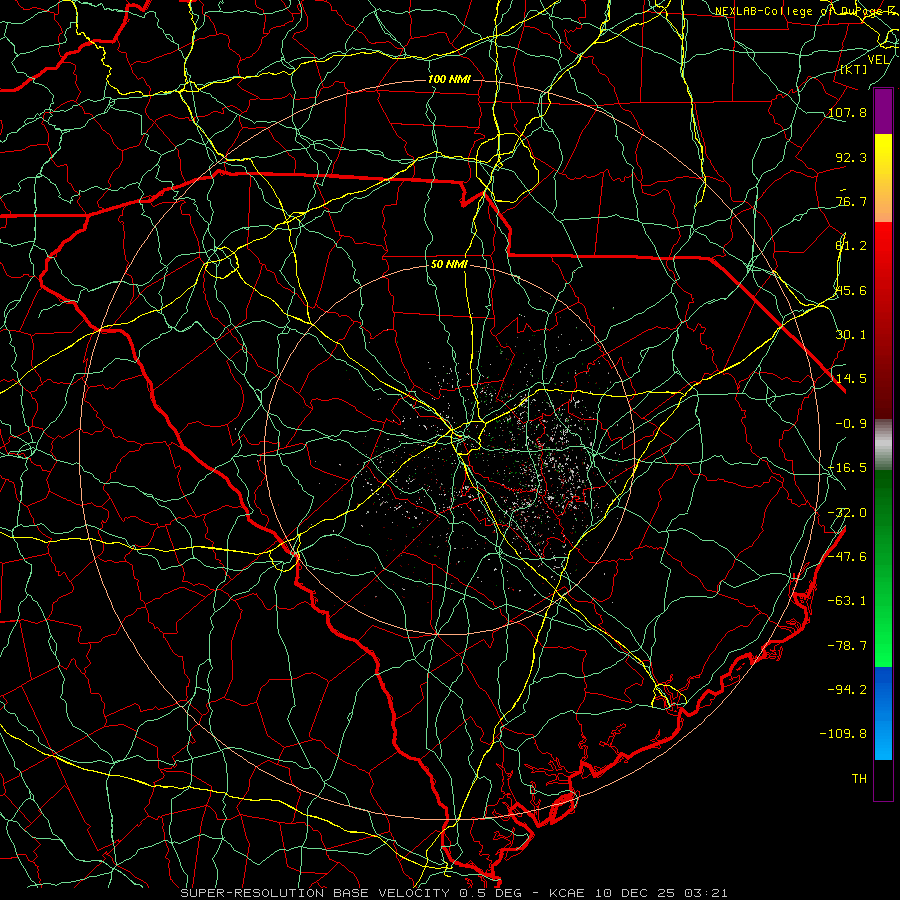The image size is (900, 900).
Task: Click the 92.3 scale value
Action: 851,157
